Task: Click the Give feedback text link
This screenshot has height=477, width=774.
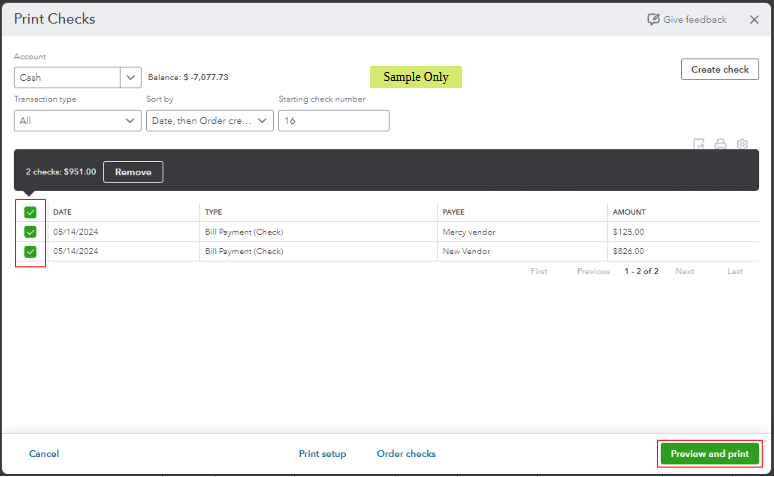Action: click(695, 20)
